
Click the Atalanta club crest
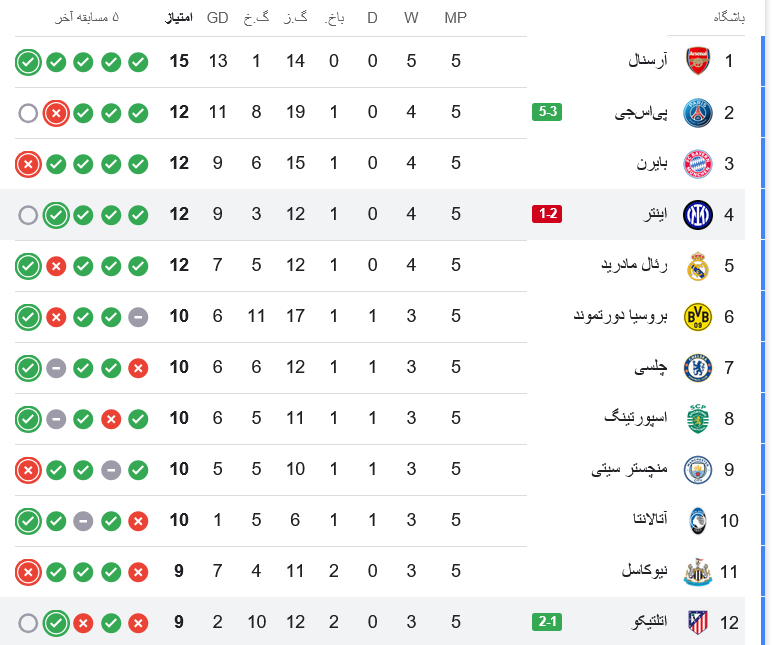click(x=697, y=520)
